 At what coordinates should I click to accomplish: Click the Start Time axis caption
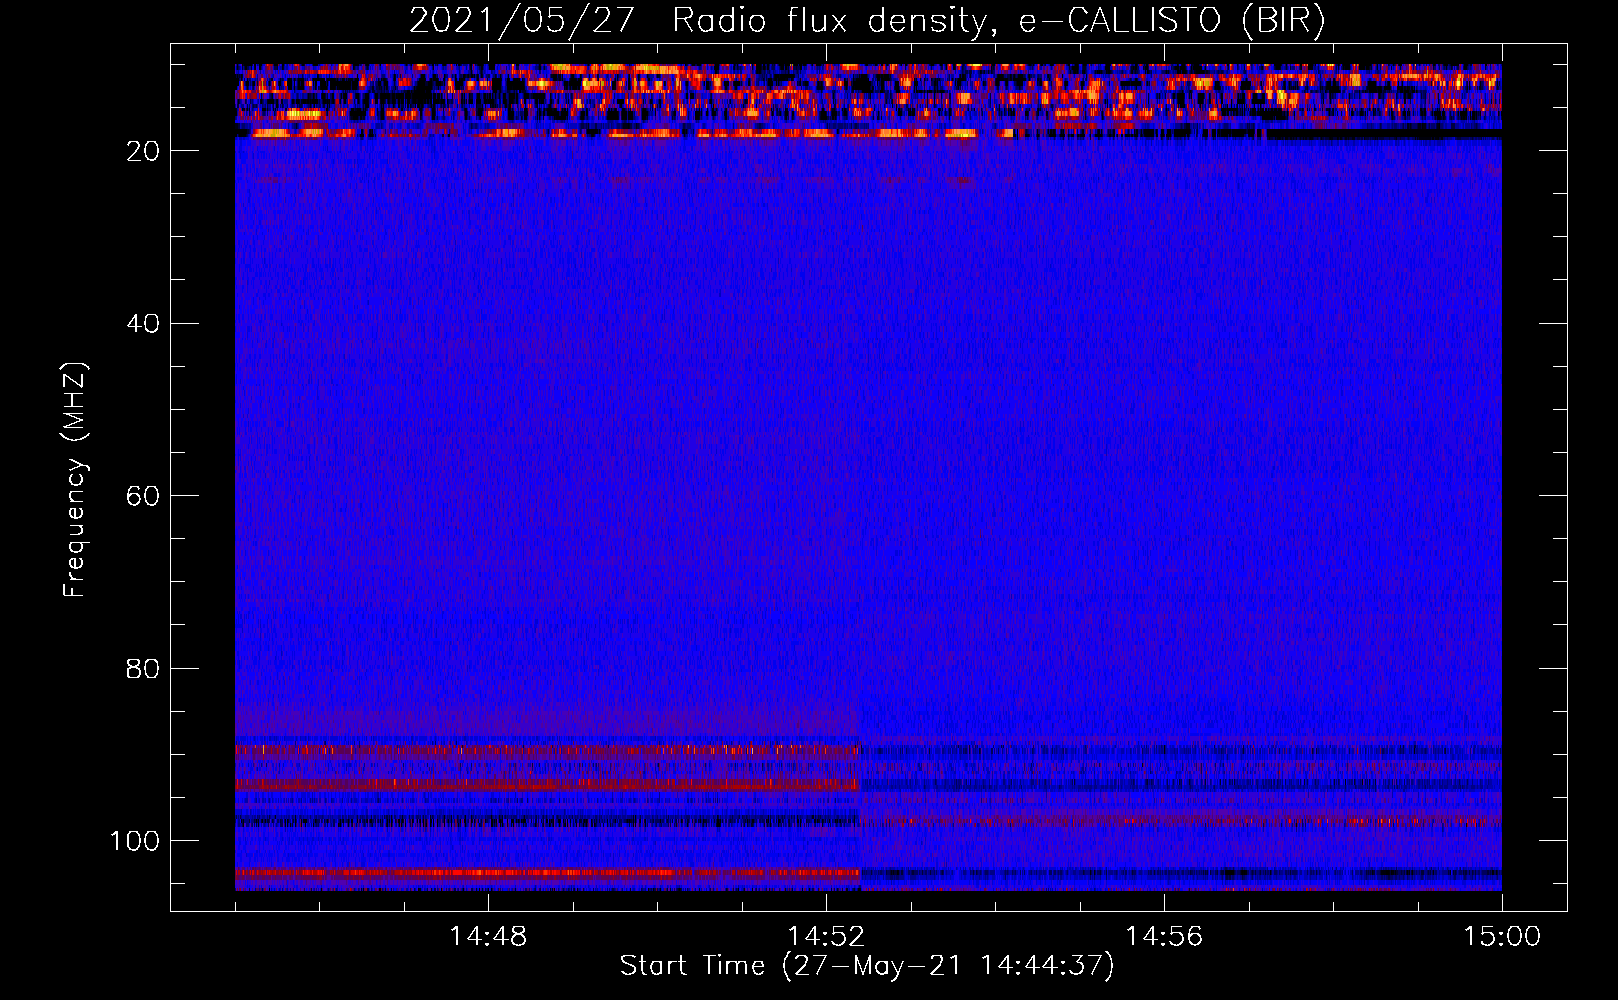[866, 966]
